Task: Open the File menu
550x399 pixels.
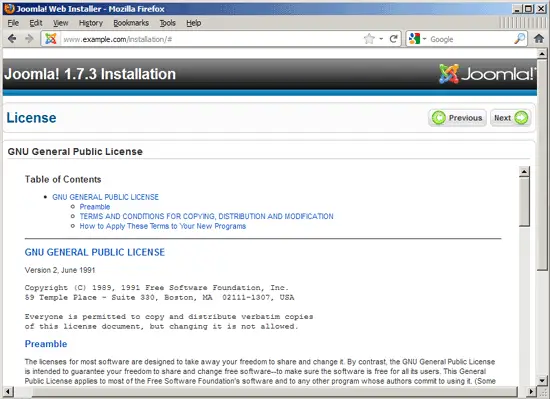Action: [x=13, y=23]
